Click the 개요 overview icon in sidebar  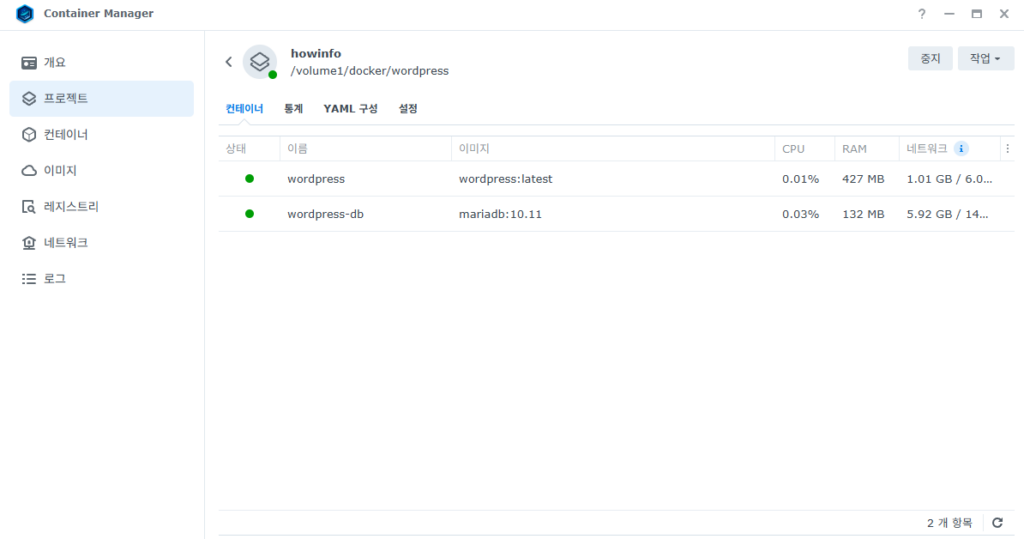29,63
